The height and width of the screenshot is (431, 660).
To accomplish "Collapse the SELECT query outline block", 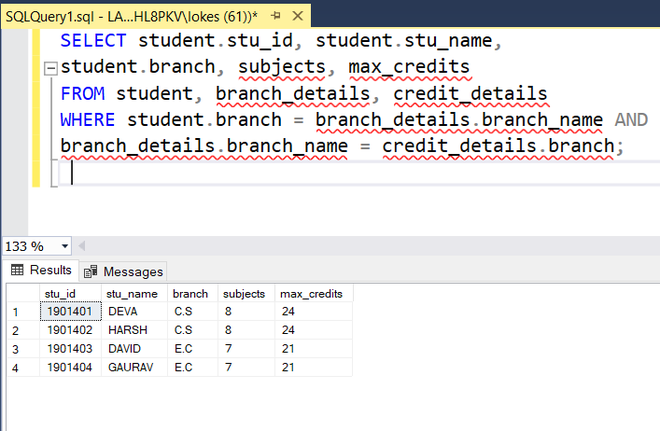I will [49, 68].
